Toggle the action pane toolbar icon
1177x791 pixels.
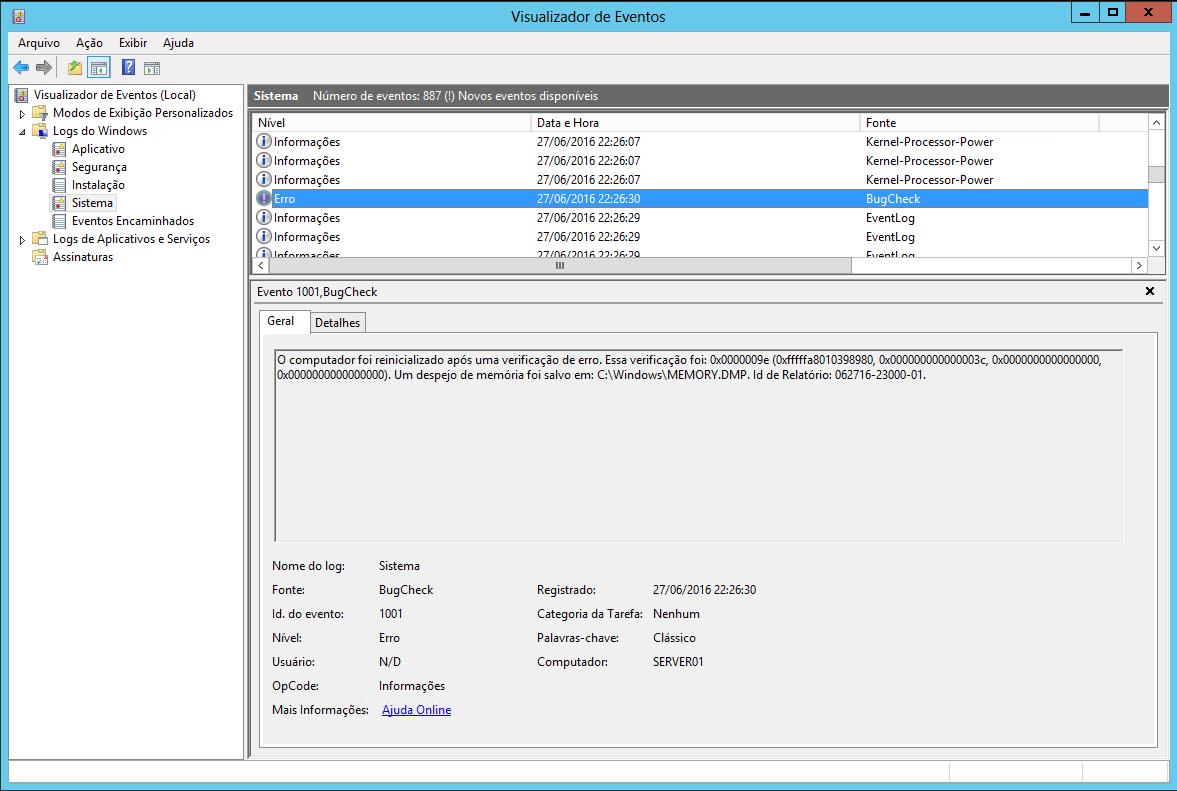point(151,68)
